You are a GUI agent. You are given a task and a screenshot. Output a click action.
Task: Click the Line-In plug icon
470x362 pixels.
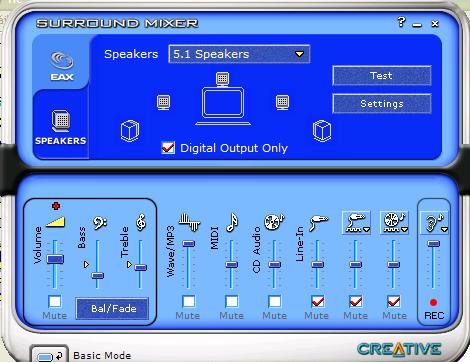pos(319,223)
